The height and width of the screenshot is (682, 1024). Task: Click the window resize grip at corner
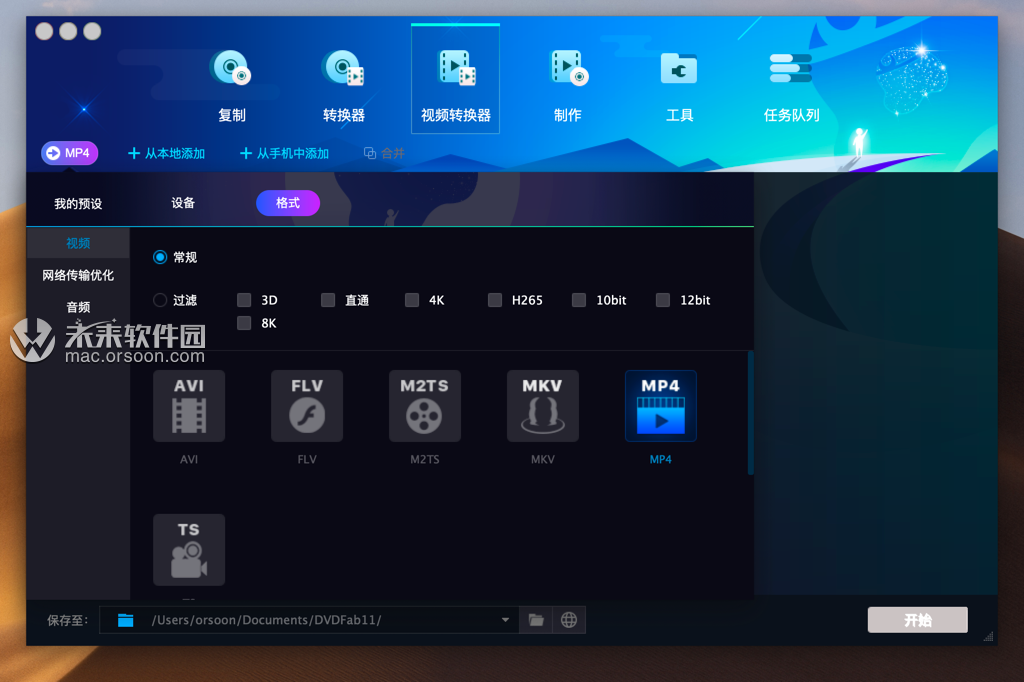tap(988, 637)
